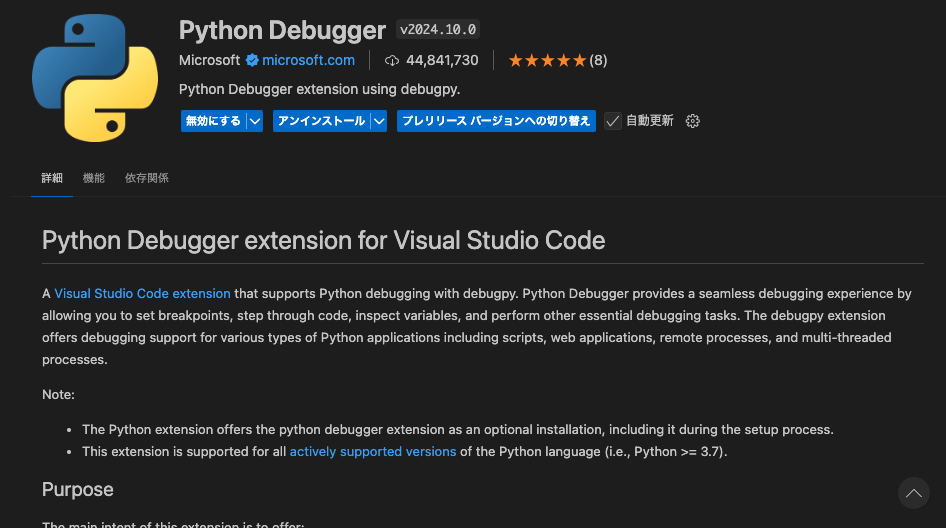Click 'Python Debugger extension for Visual Studio Code' heading
The height and width of the screenshot is (528, 946).
323,240
